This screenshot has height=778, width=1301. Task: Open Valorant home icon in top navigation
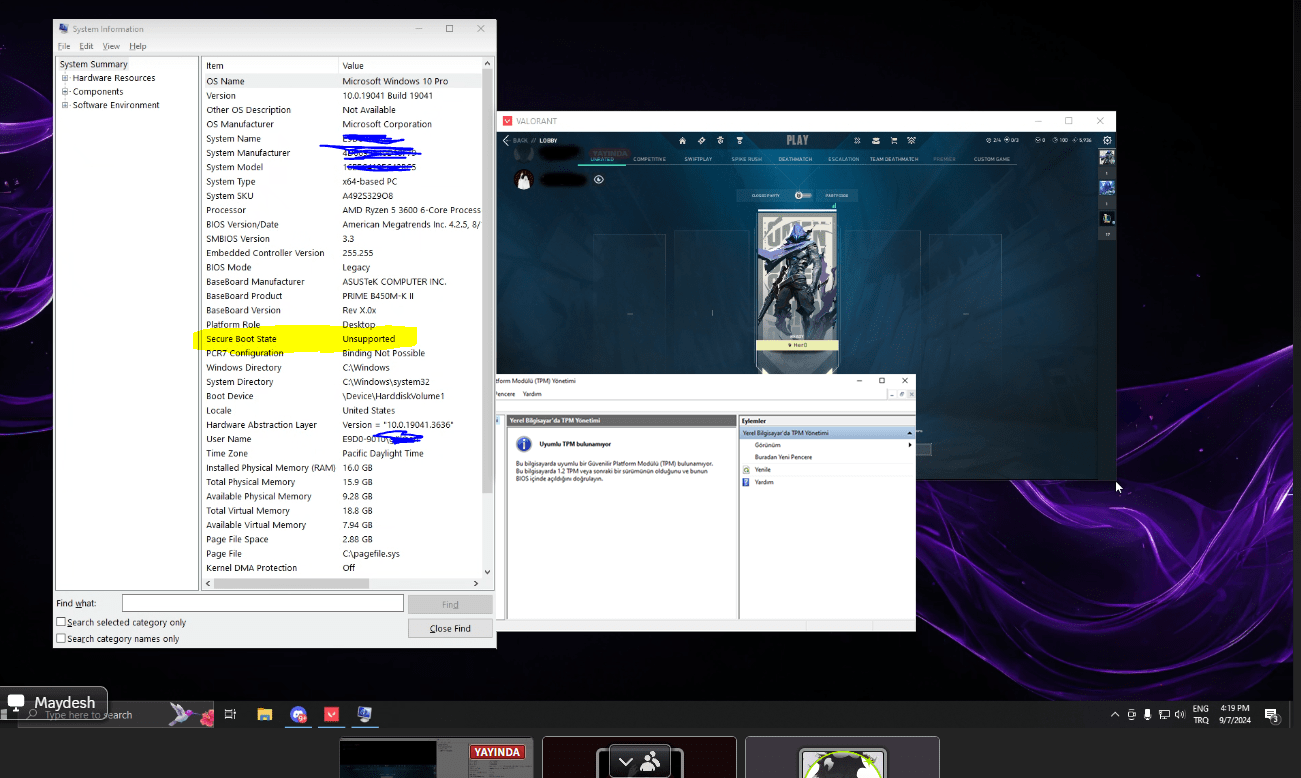click(x=683, y=140)
